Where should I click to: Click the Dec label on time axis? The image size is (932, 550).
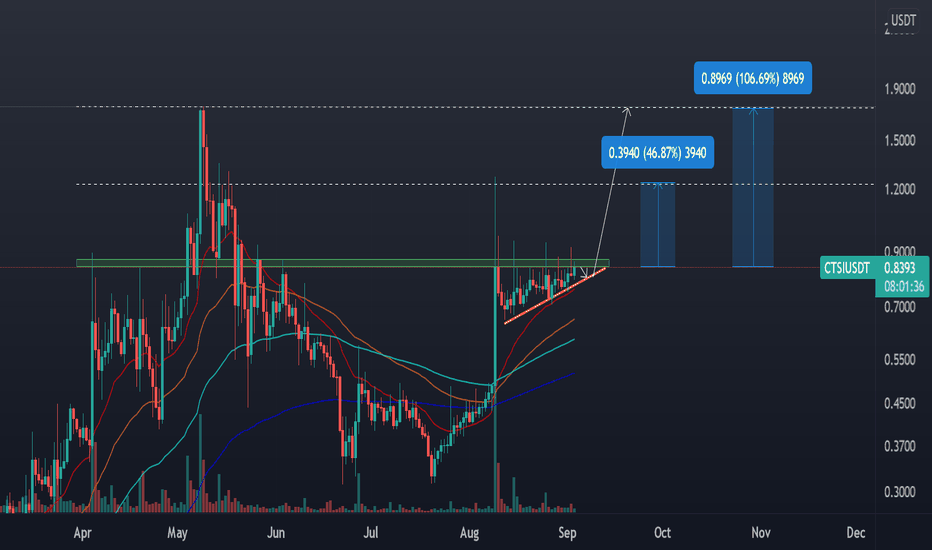(x=856, y=533)
